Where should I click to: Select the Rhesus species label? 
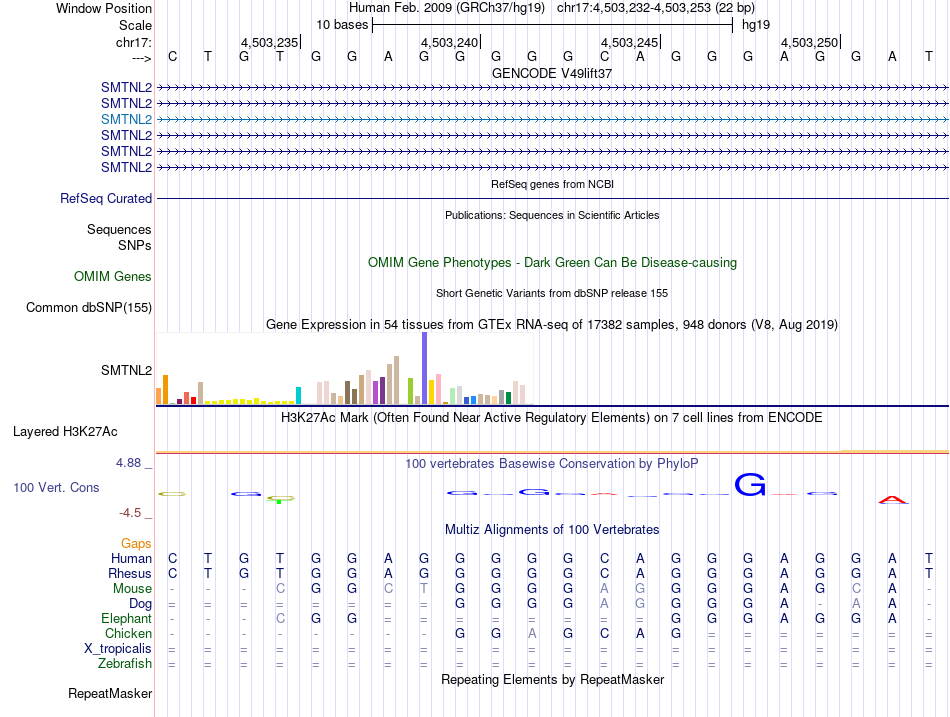130,573
